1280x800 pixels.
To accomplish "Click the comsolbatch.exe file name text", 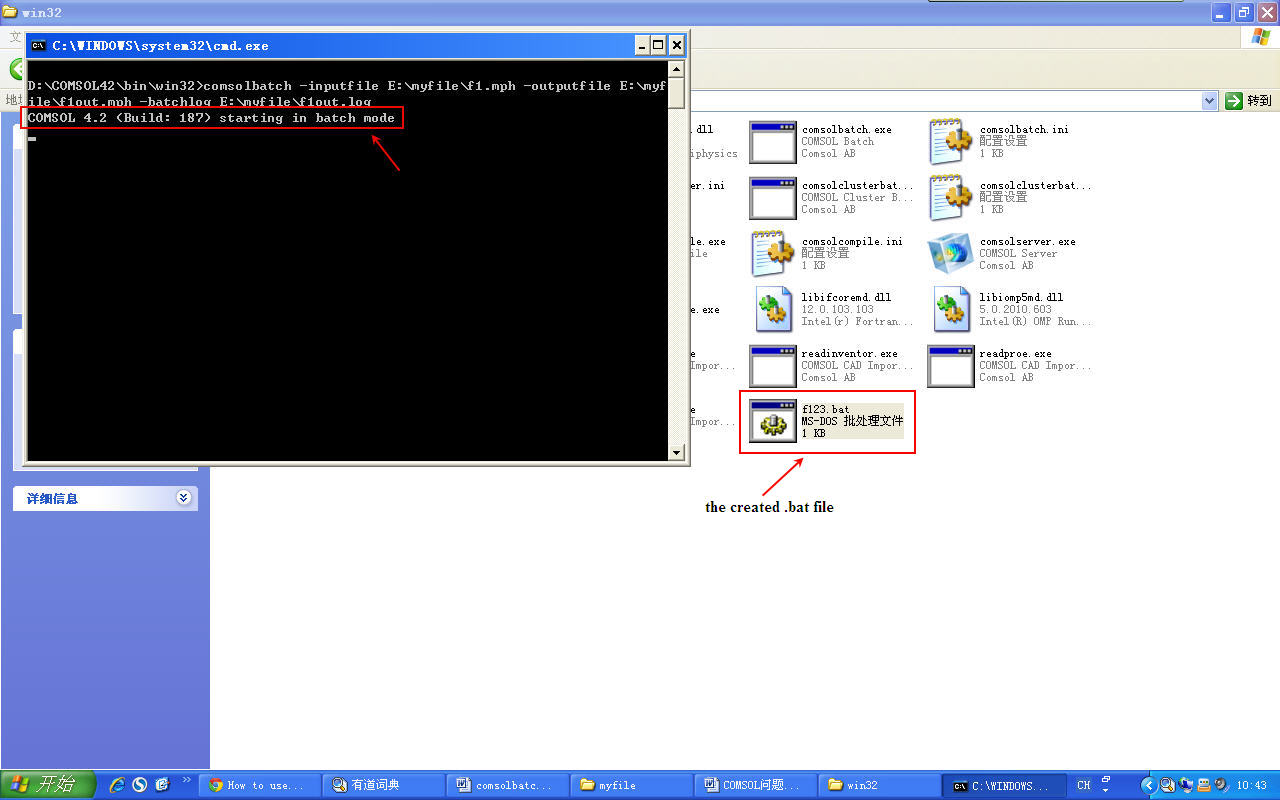I will pos(846,130).
